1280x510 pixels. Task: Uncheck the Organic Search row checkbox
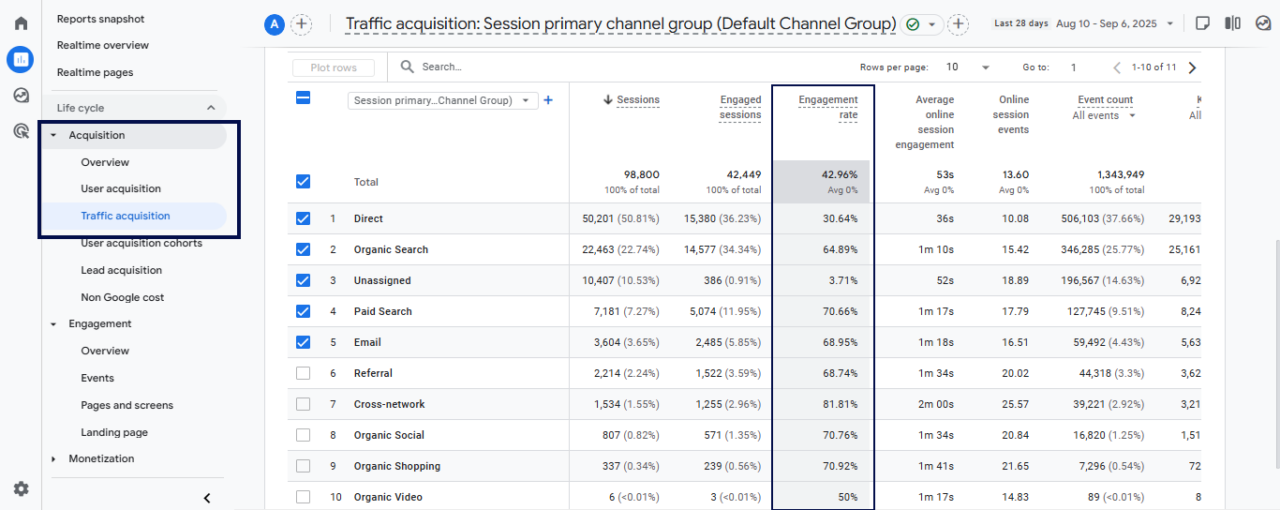coord(303,249)
